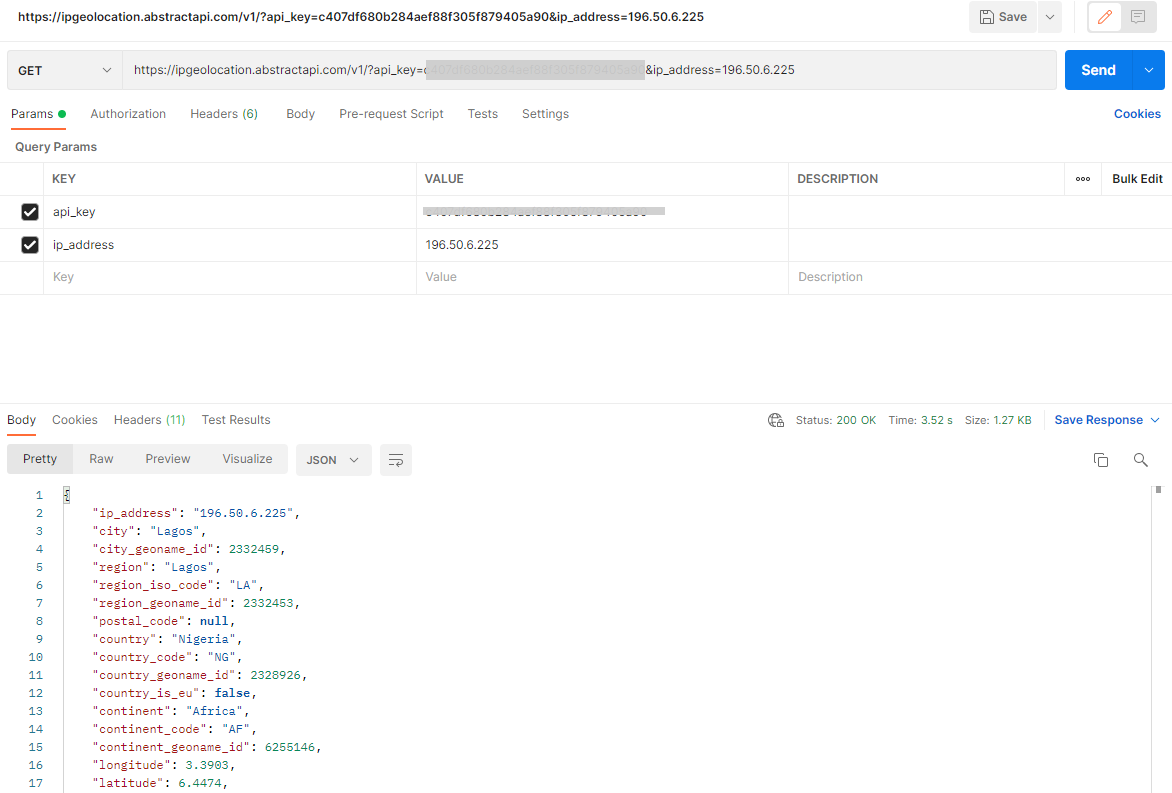Click the response scrollbar thumb
This screenshot has height=793, width=1172.
1158,490
